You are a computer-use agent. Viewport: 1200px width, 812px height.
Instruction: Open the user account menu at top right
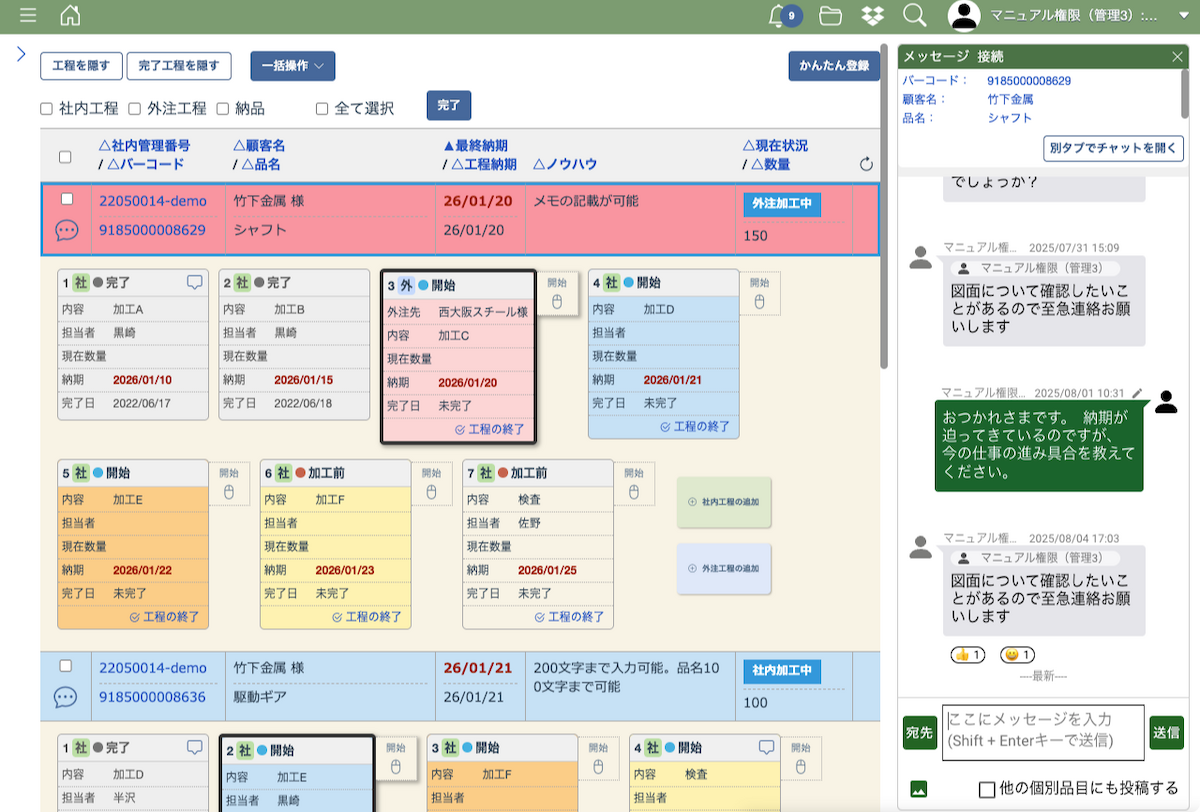(x=1065, y=15)
